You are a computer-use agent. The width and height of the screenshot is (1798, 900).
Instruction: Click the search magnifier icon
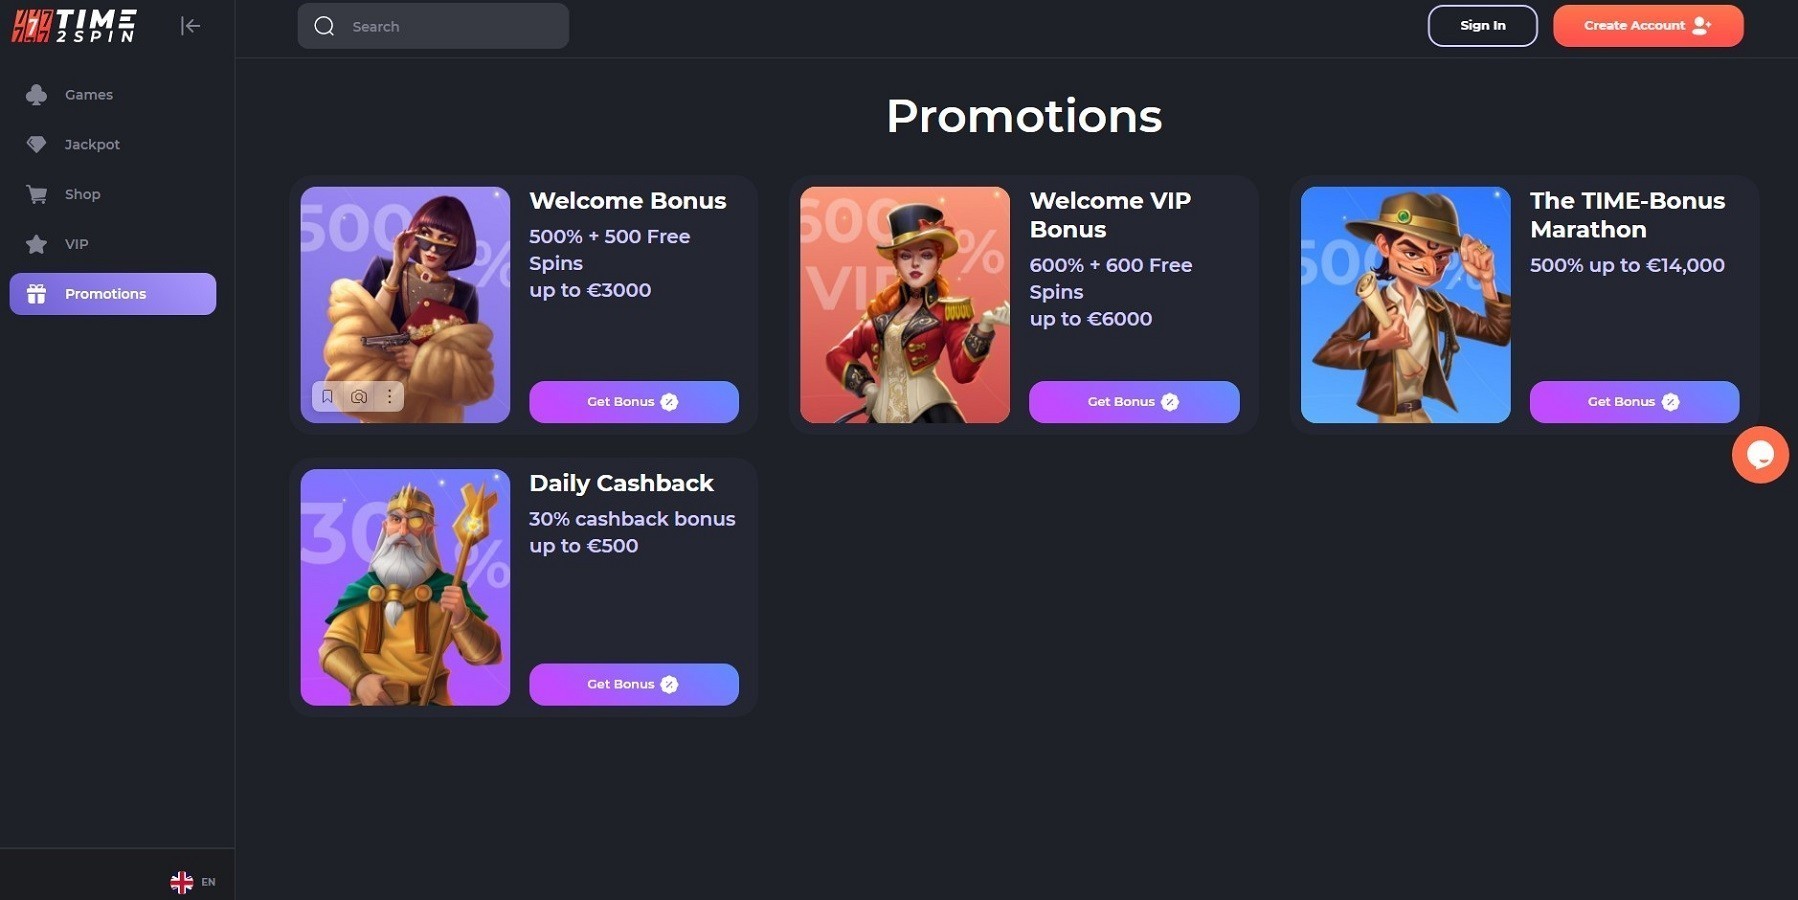pos(324,26)
